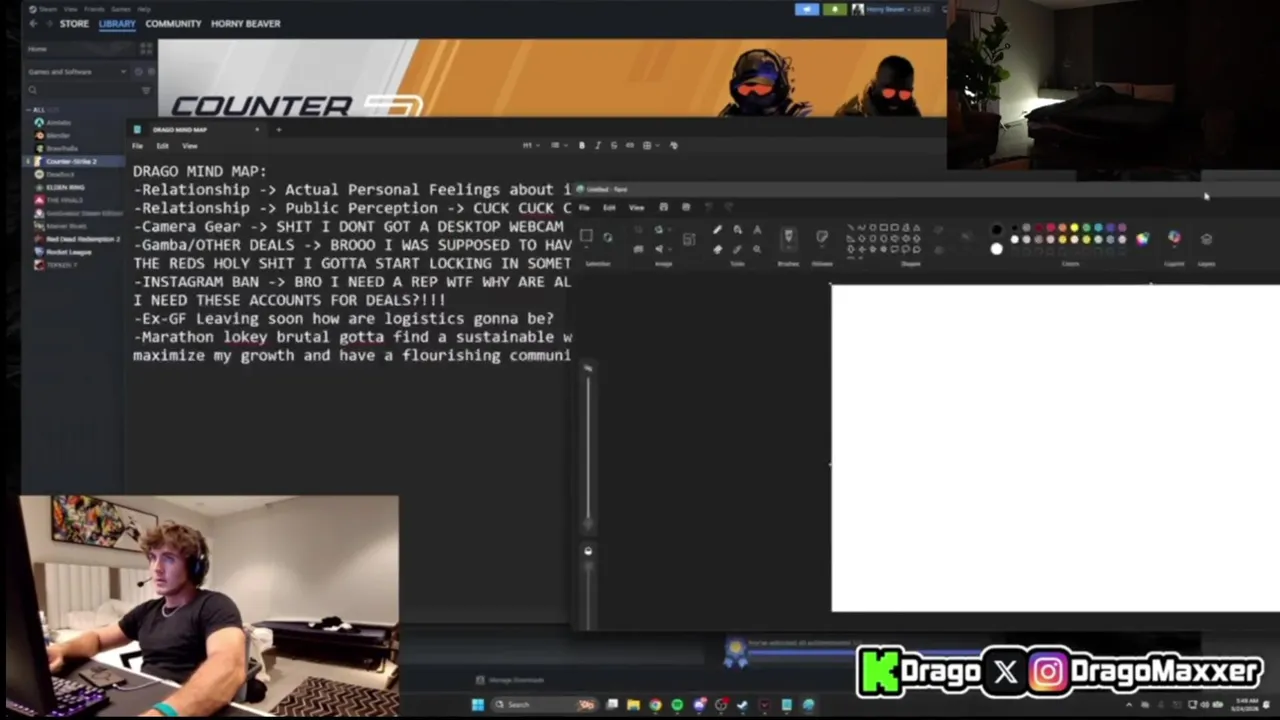Add a new tab in Notepad
1280x720 pixels.
pyautogui.click(x=279, y=129)
